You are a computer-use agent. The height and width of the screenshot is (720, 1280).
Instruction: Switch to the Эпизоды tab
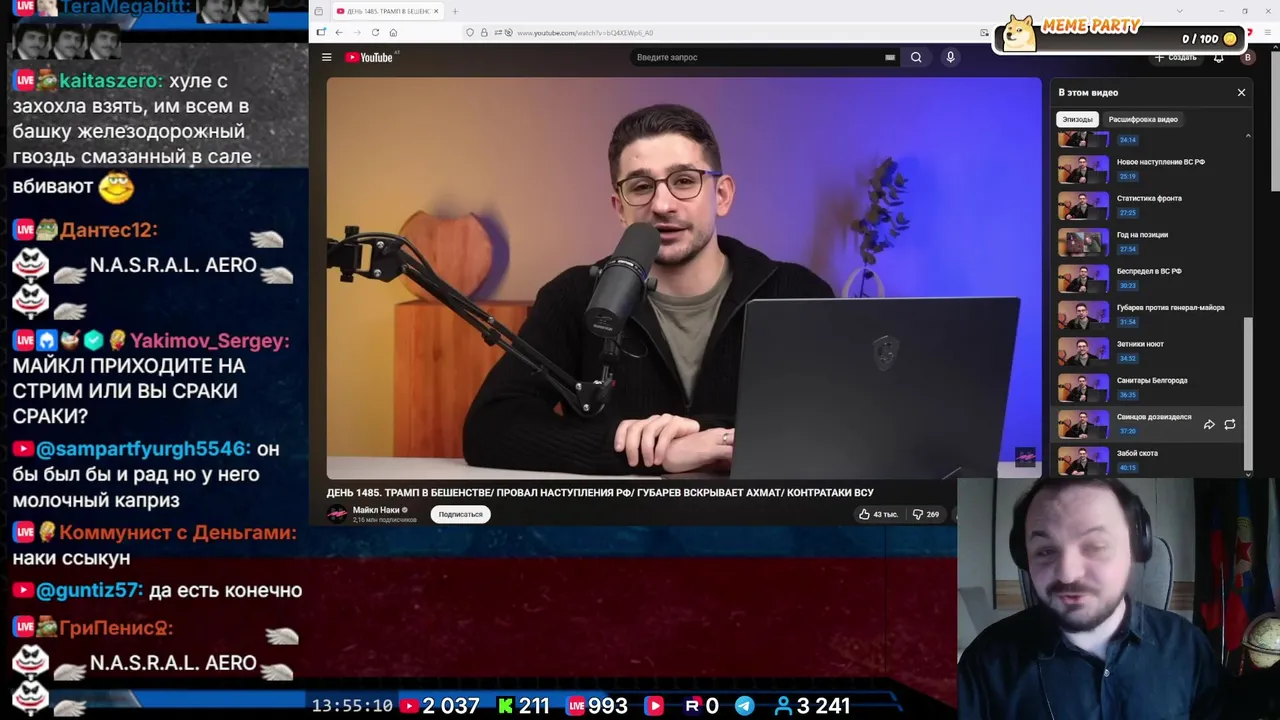tap(1077, 119)
